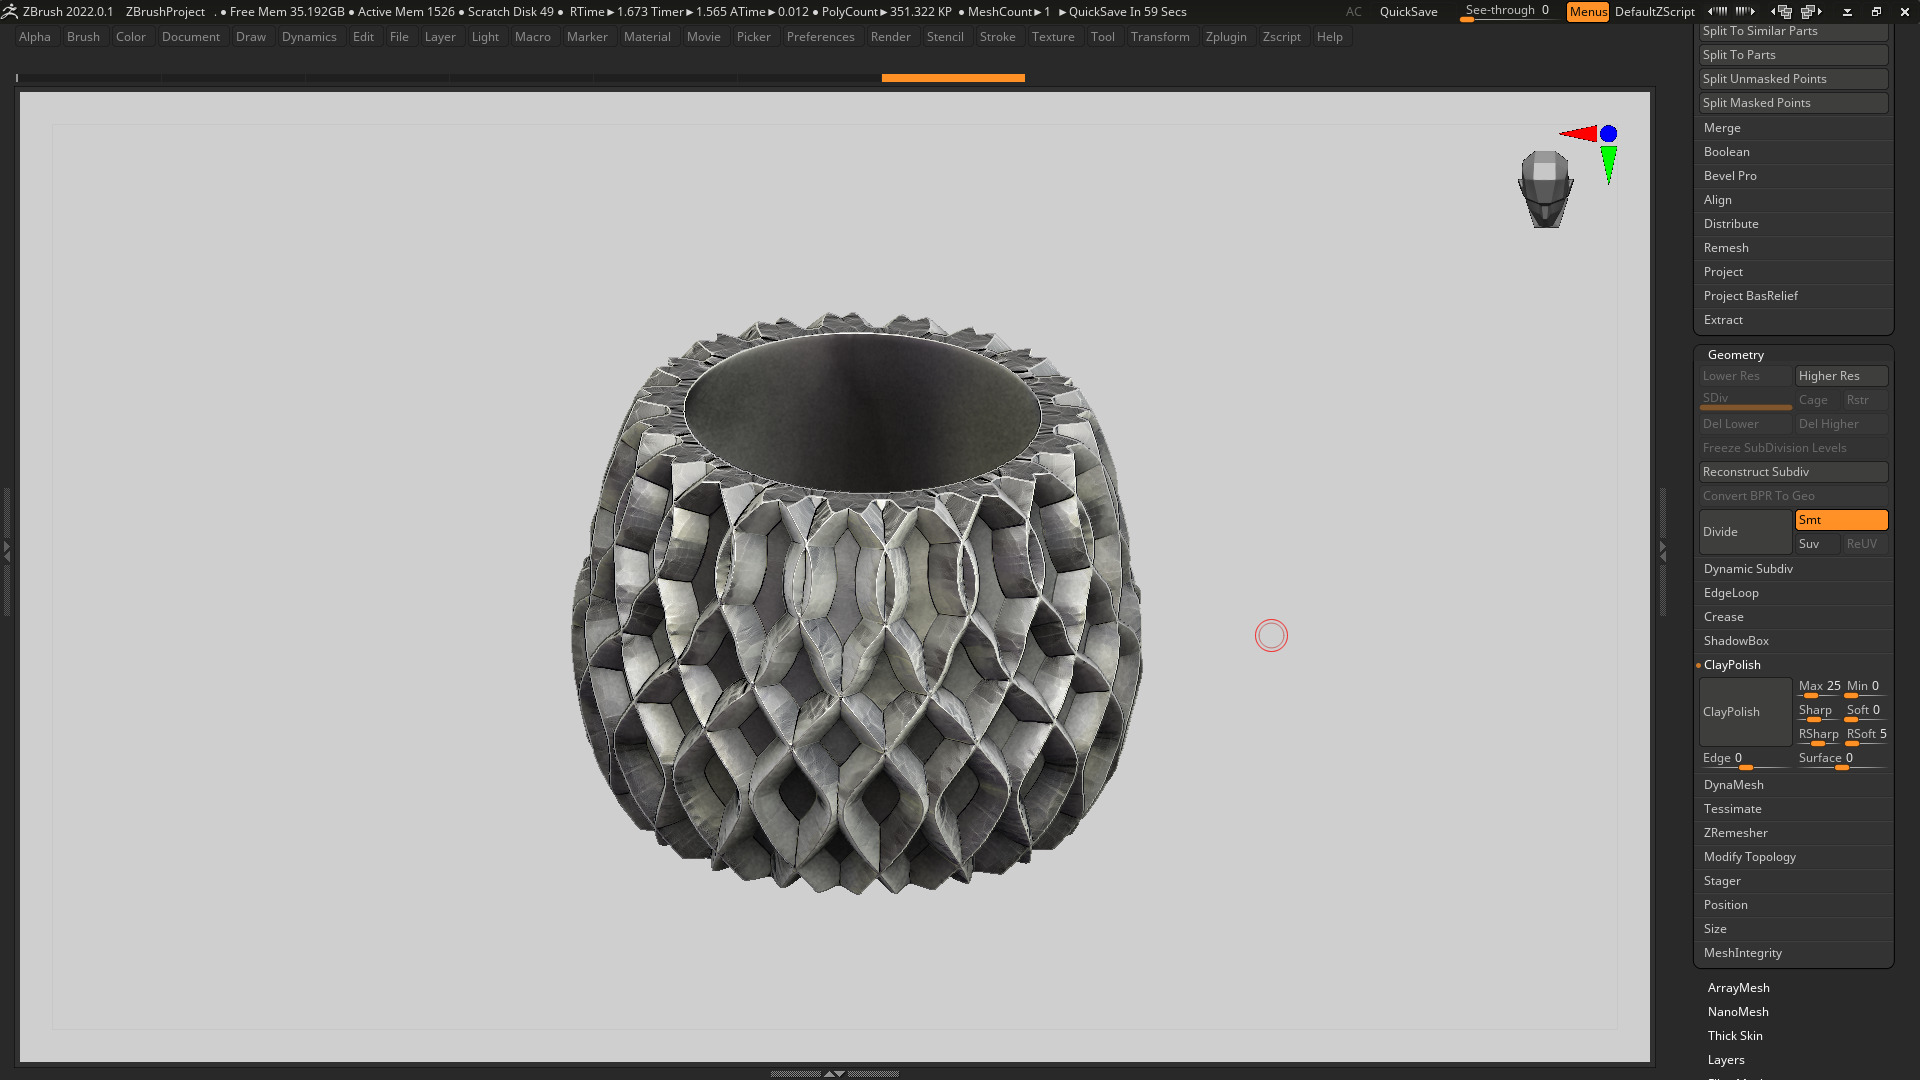Adjust the See-through slider
This screenshot has width=1920, height=1080.
(x=1507, y=11)
